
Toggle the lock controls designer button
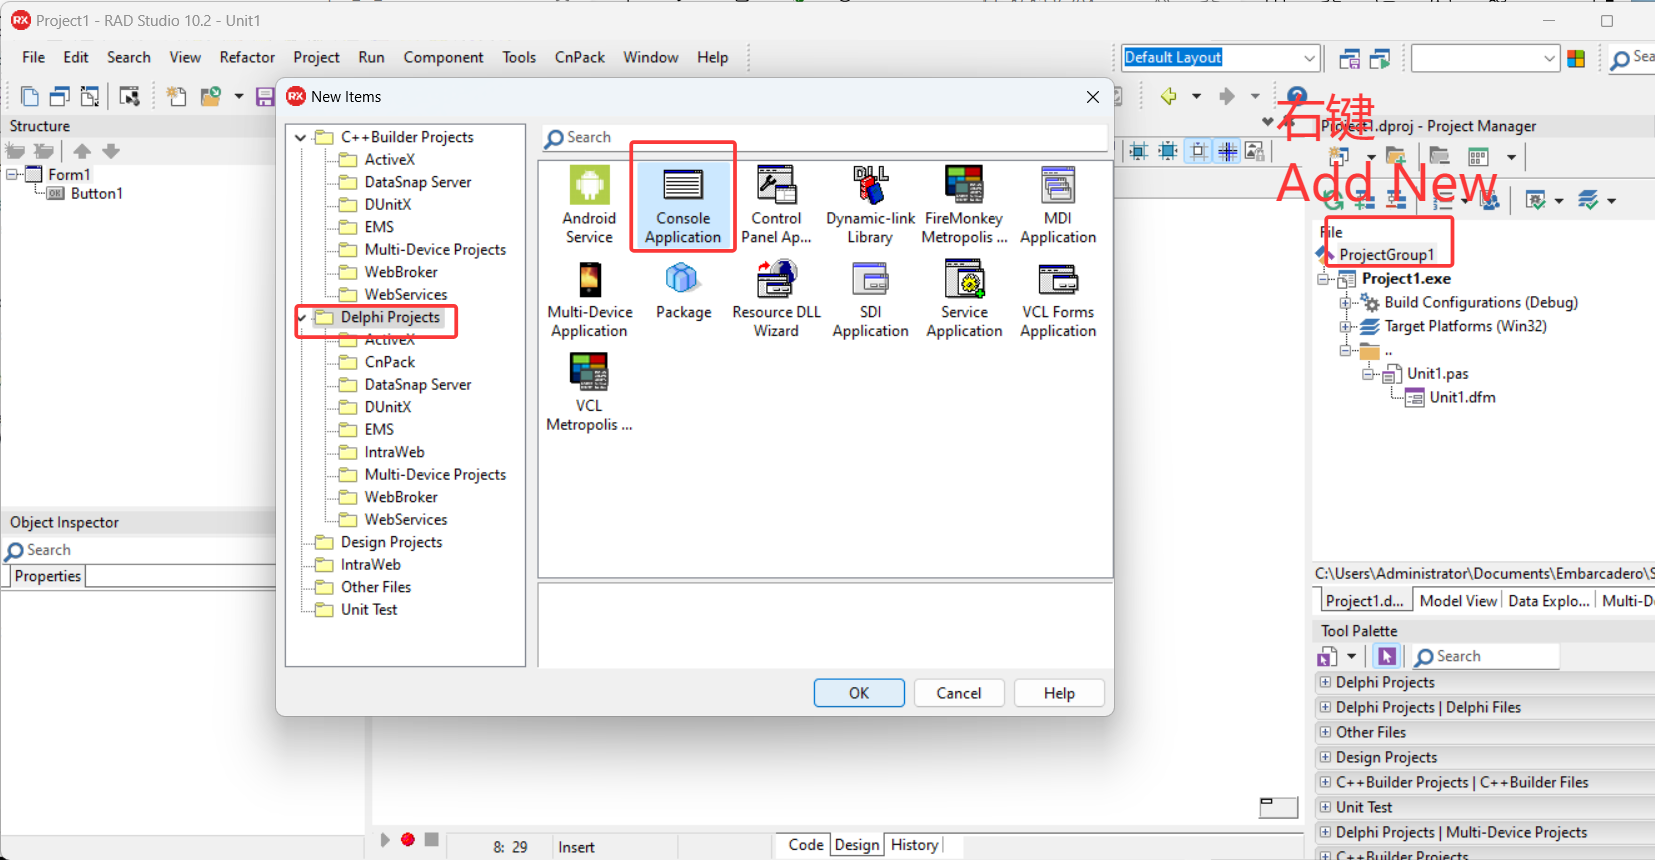[x=1255, y=151]
